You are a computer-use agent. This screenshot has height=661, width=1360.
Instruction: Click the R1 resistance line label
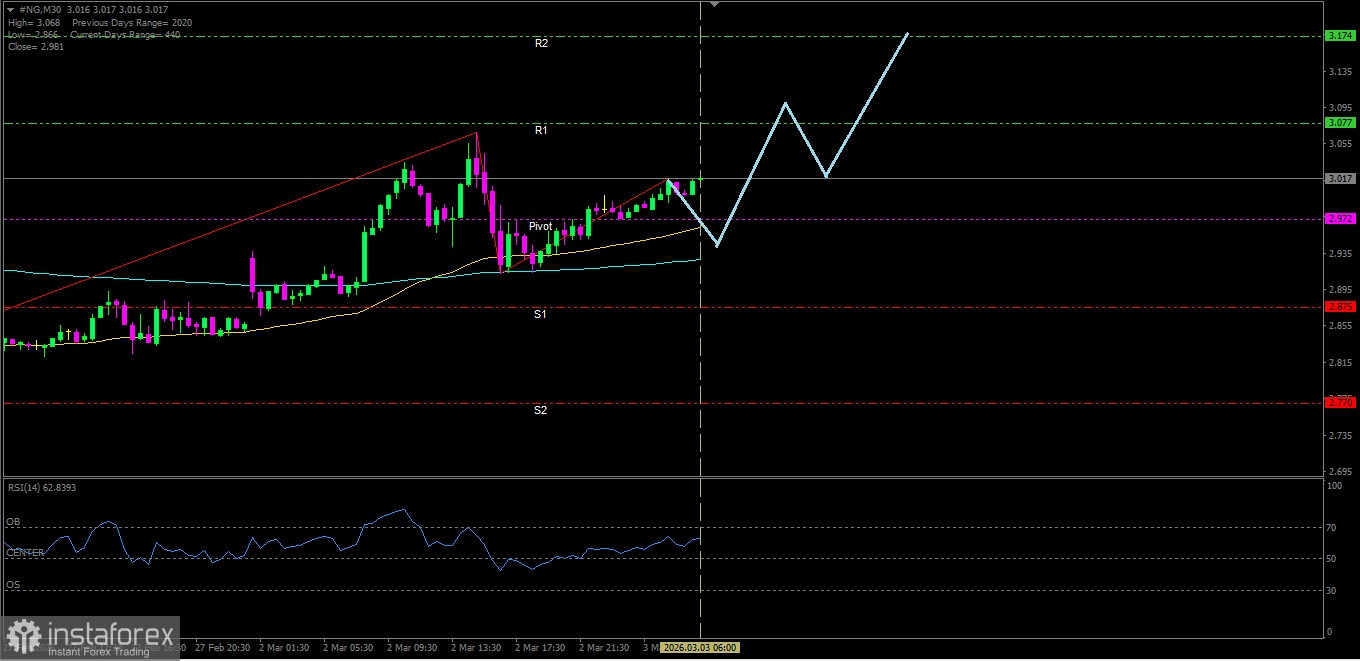click(541, 131)
